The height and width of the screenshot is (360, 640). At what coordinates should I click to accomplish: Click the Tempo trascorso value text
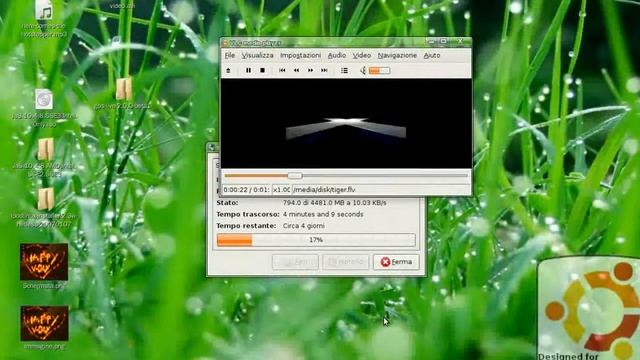pos(323,214)
